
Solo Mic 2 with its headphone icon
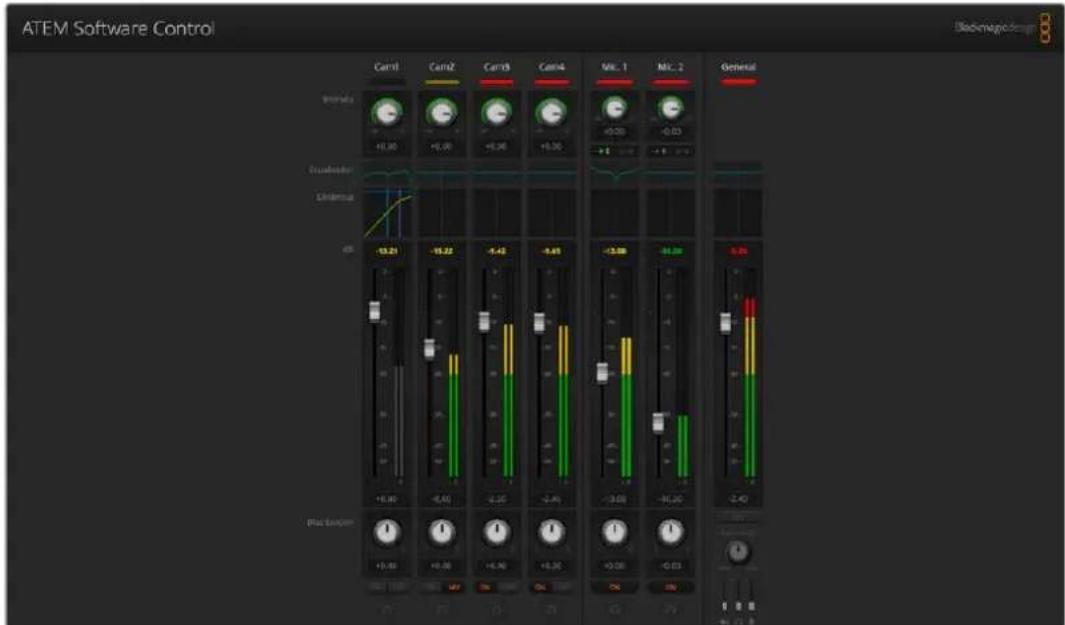[x=670, y=609]
